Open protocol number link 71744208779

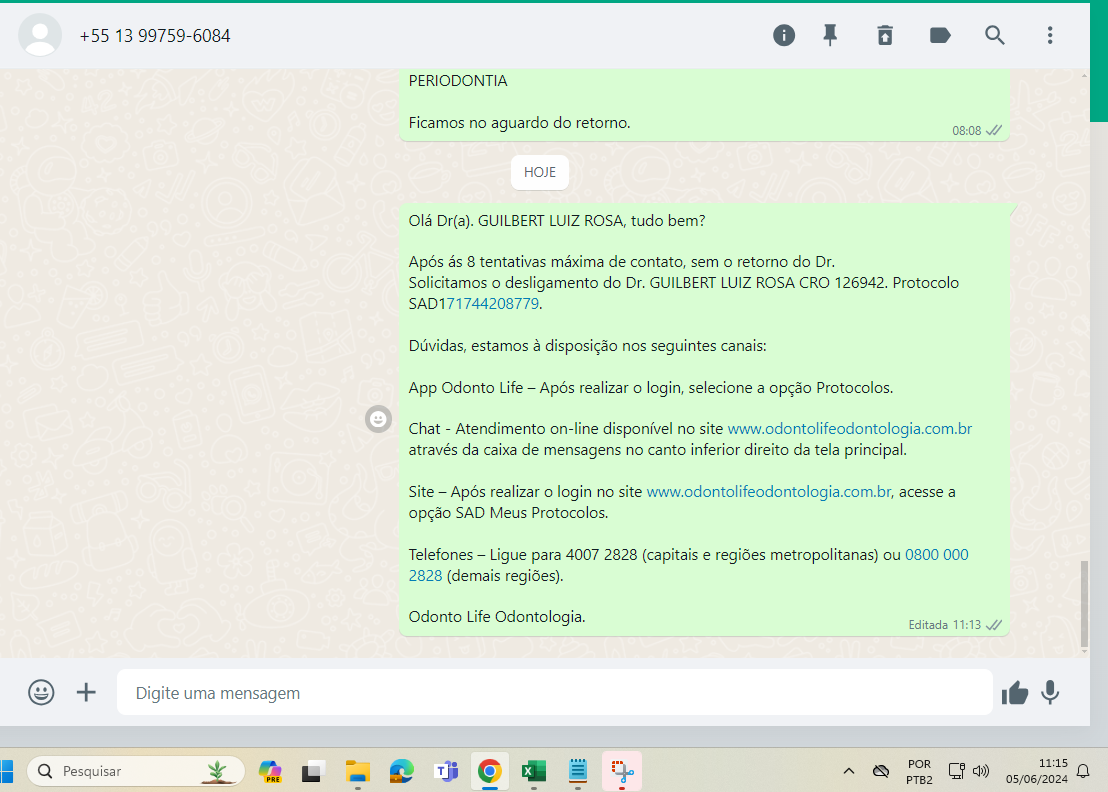point(493,304)
